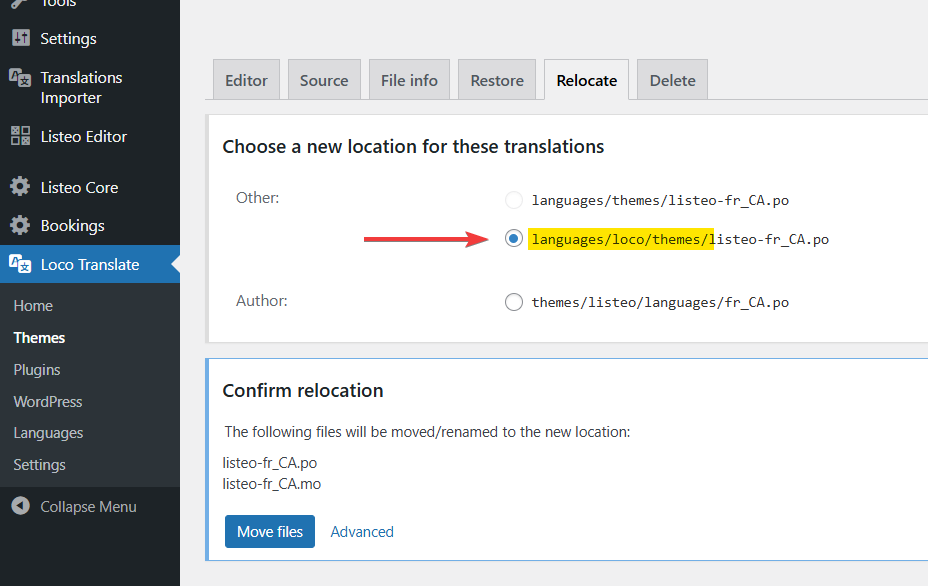The image size is (928, 586).
Task: Select languages/themes/listeo-fr_CA.po radio option
Action: click(x=514, y=200)
